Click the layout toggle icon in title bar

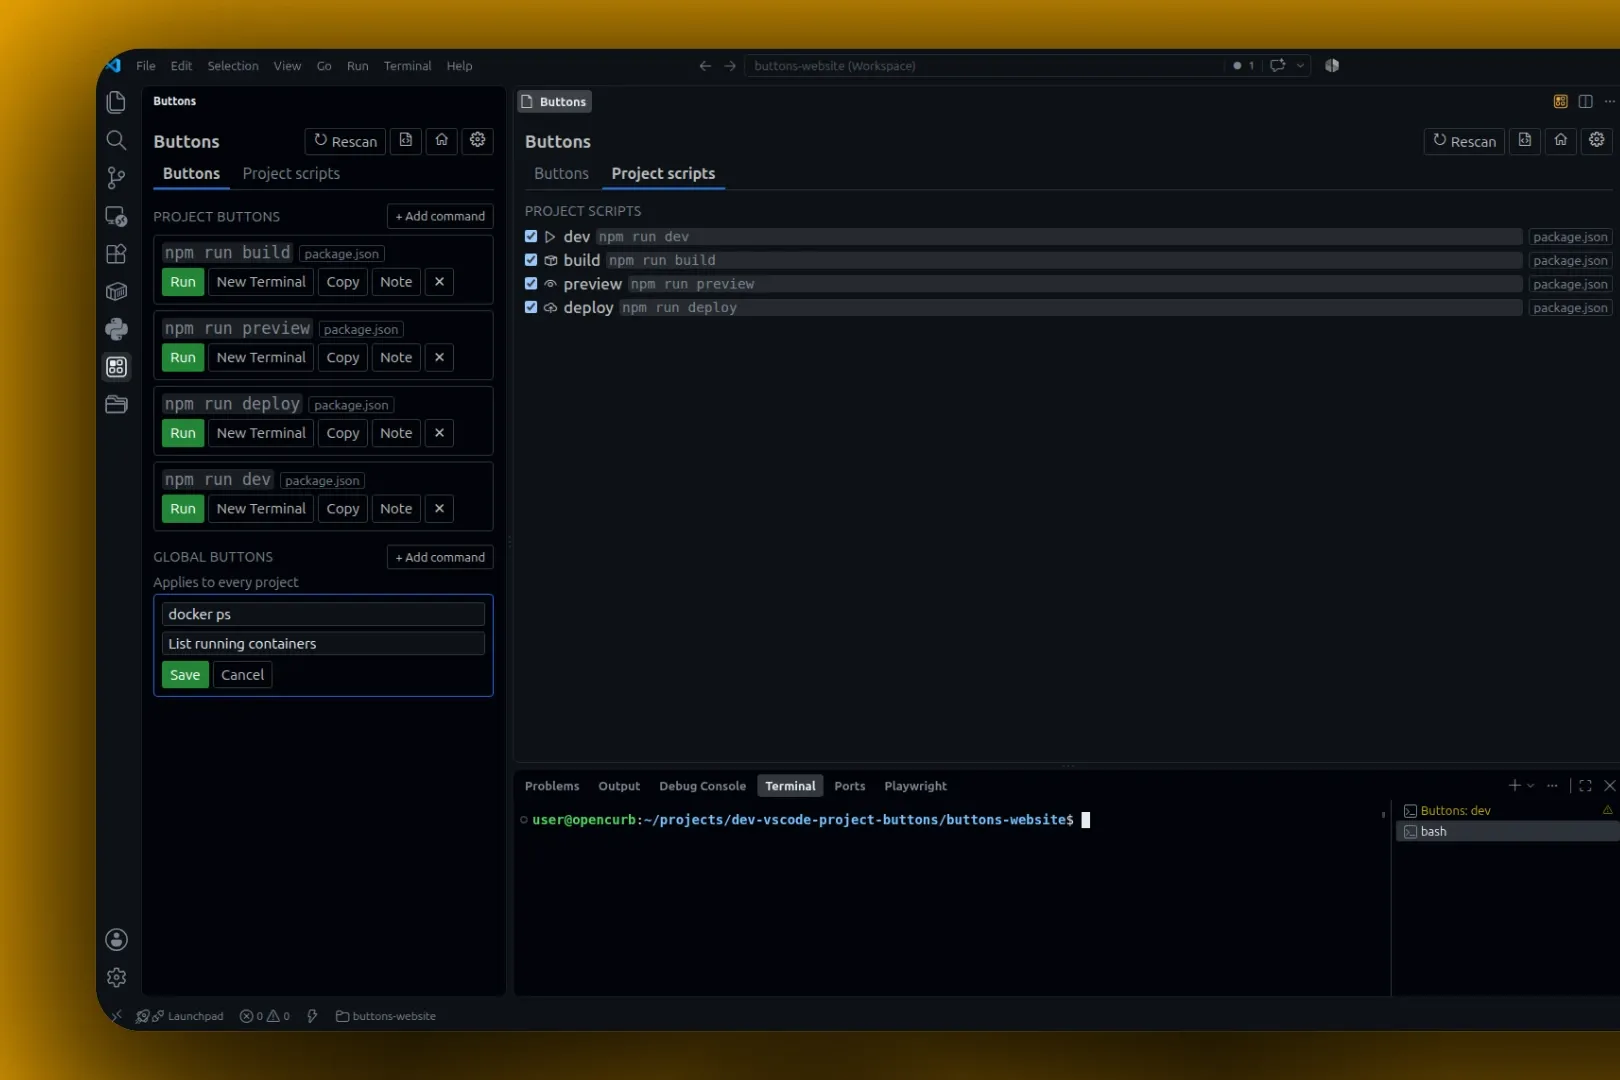[1332, 65]
